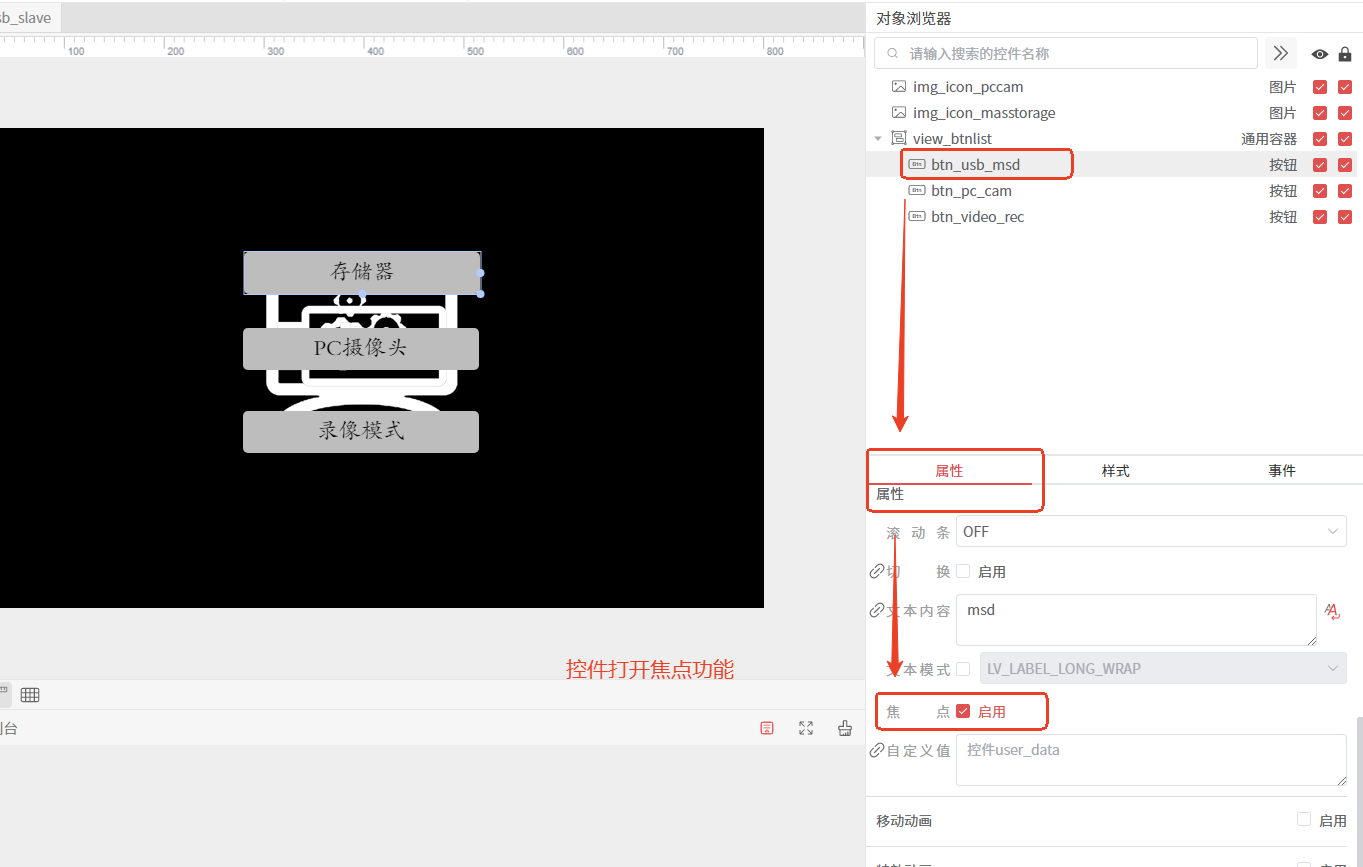Toggle visibility checkbox for btn_usb_msd

[1320, 165]
